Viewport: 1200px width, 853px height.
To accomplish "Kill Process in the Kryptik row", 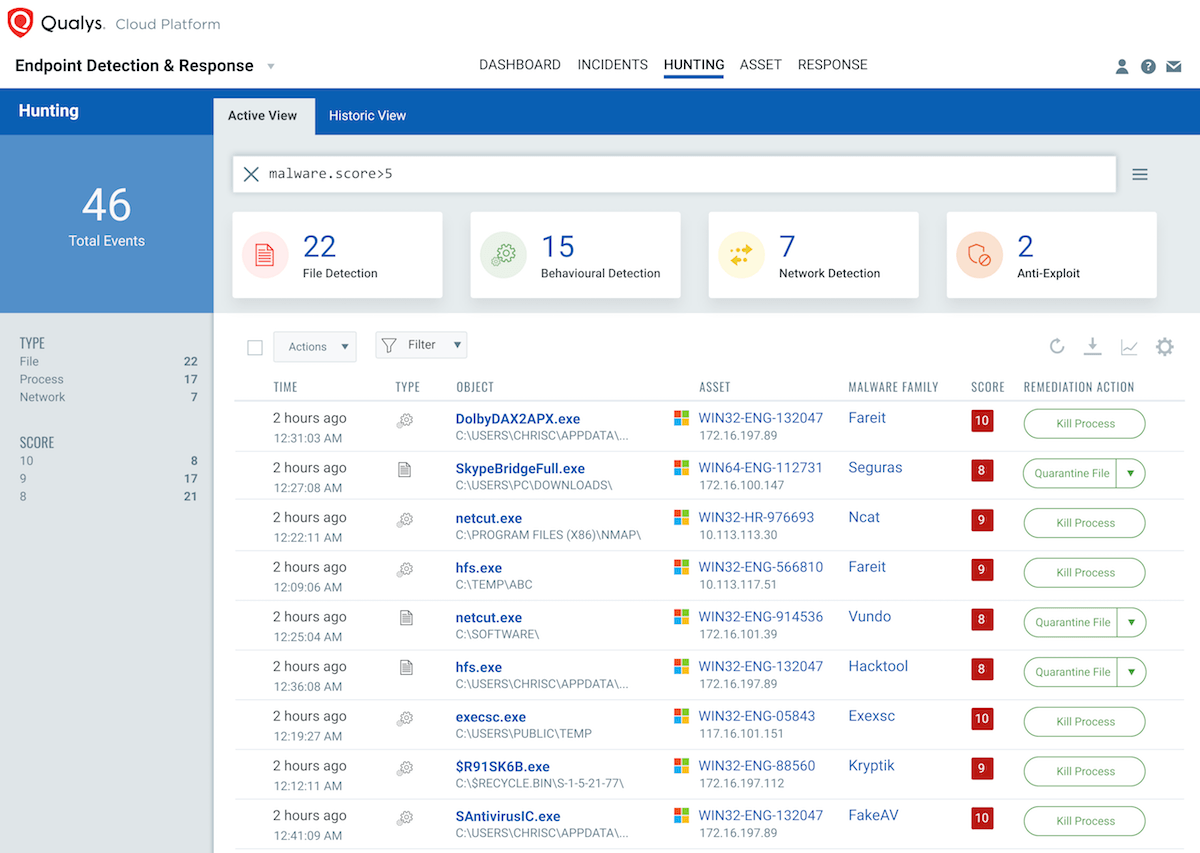I will 1085,771.
